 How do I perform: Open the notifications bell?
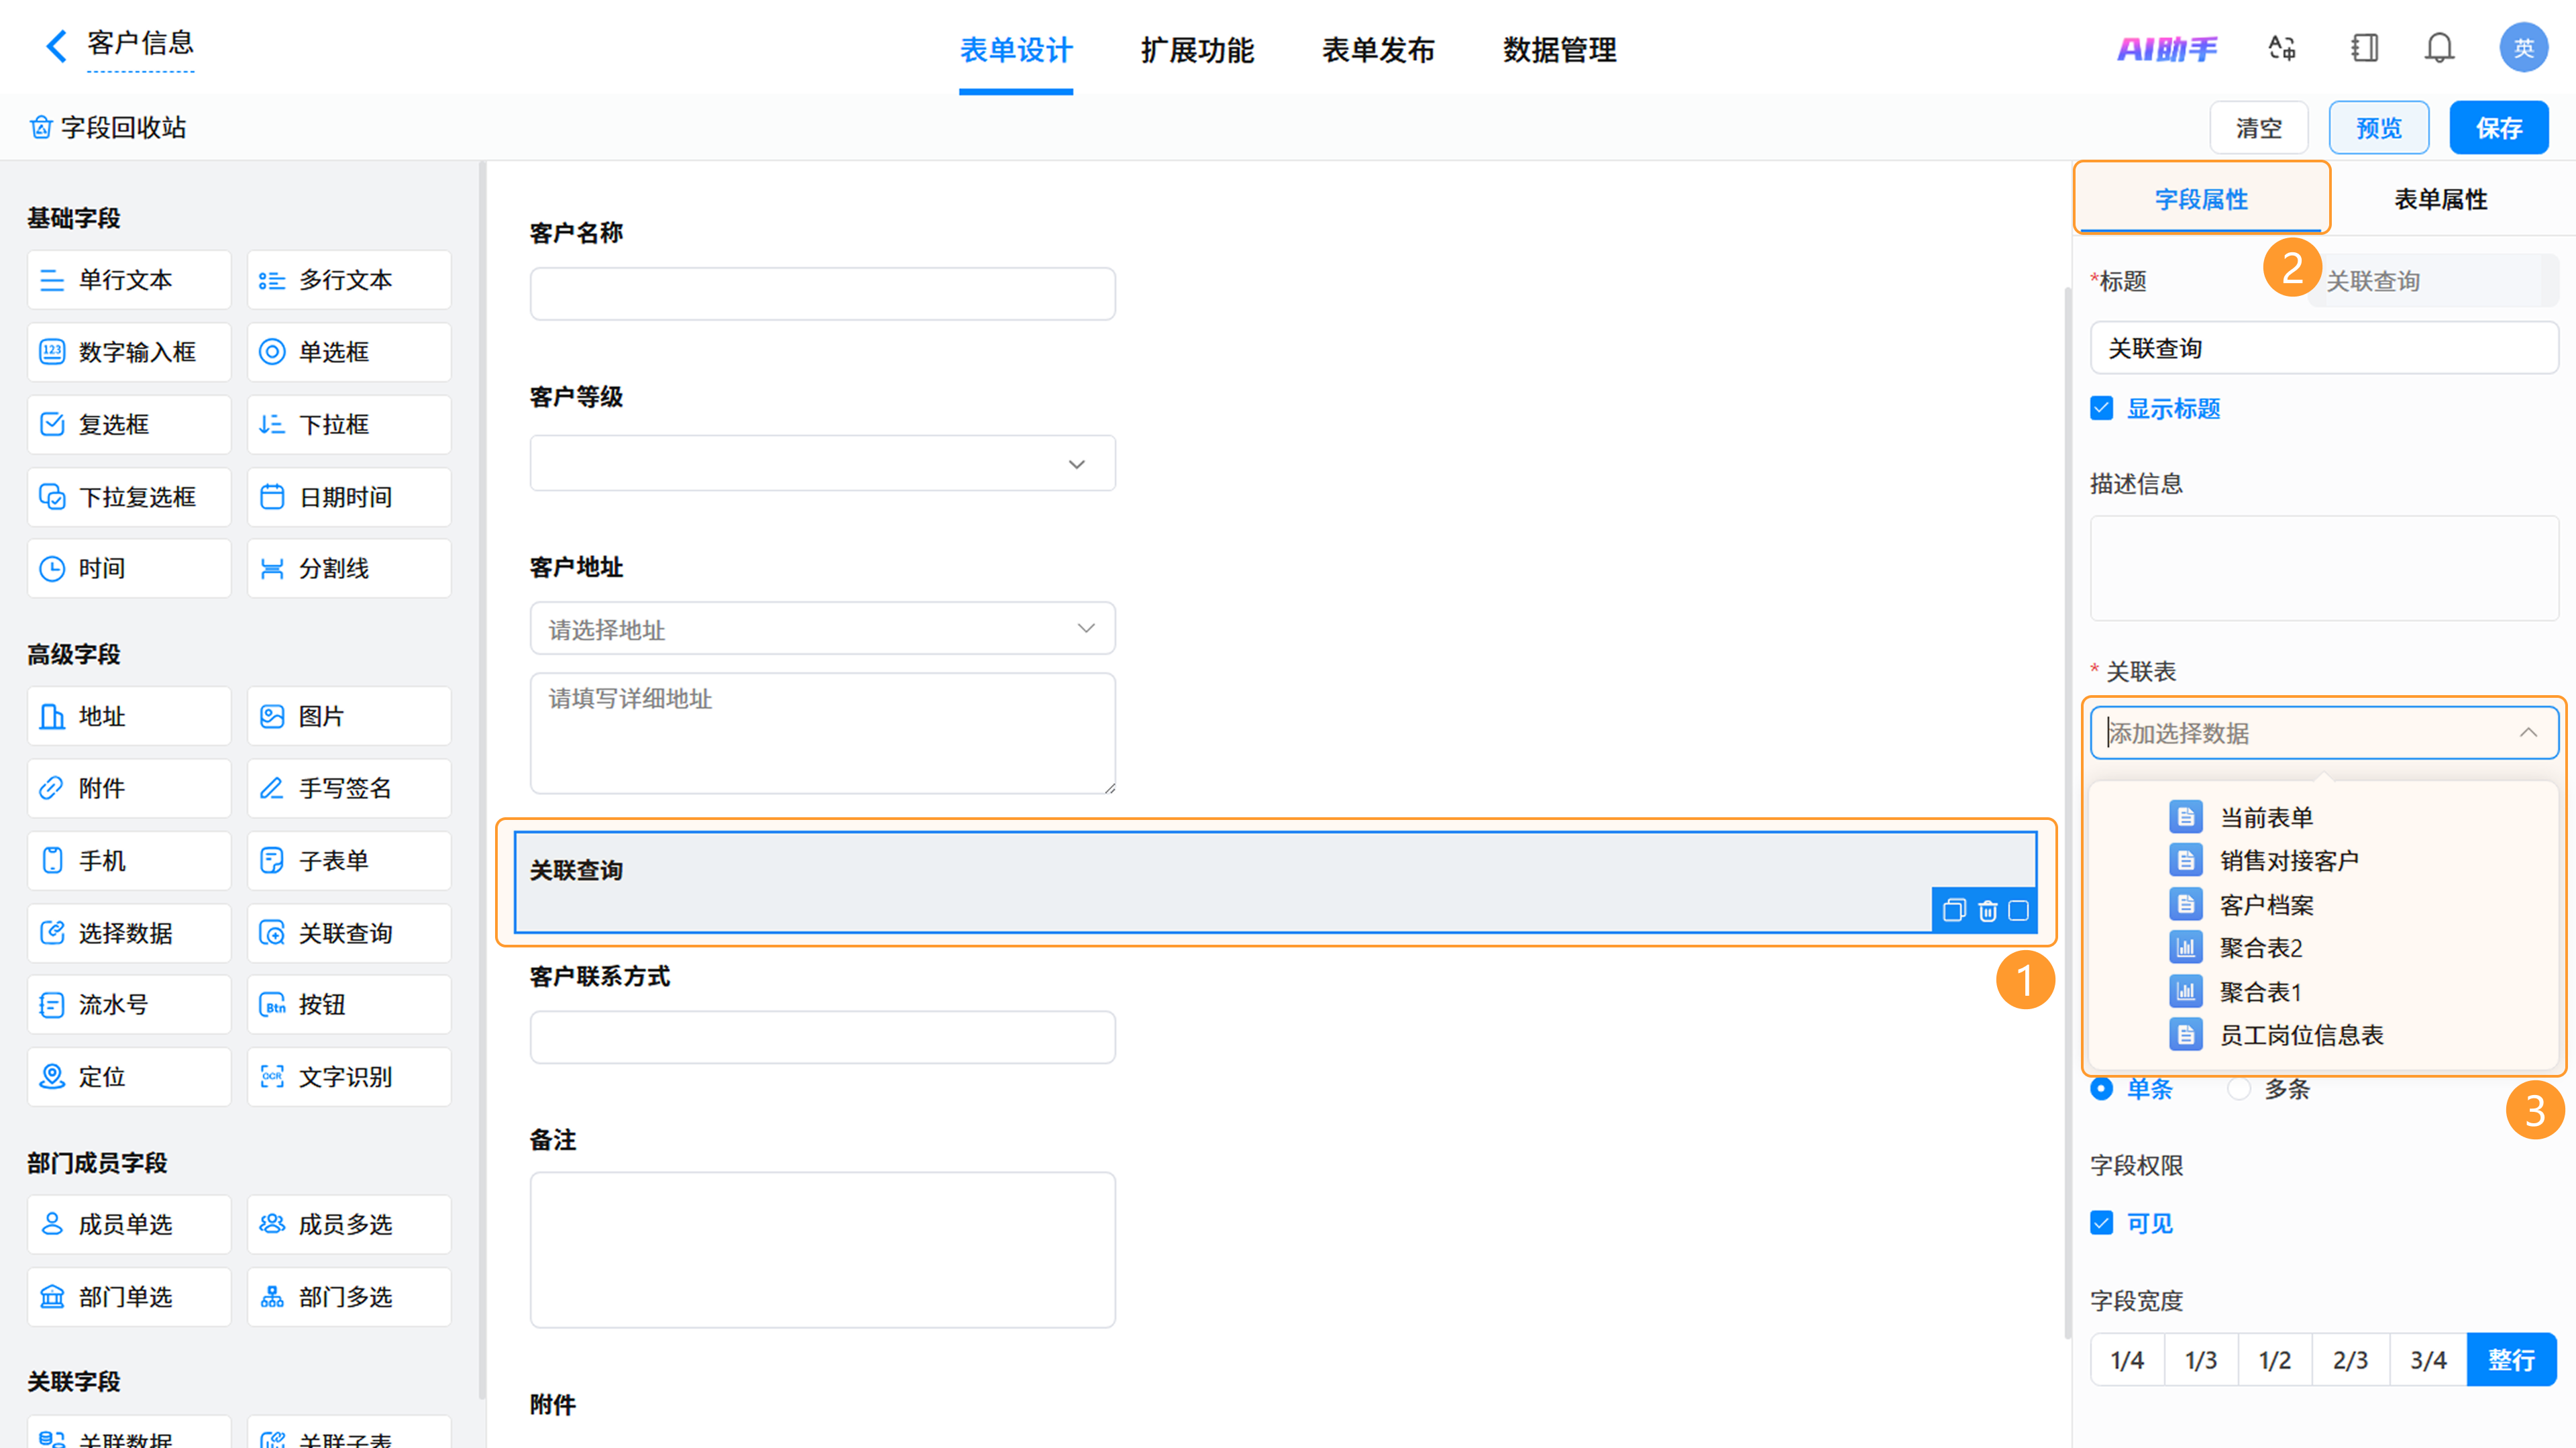click(2439, 48)
